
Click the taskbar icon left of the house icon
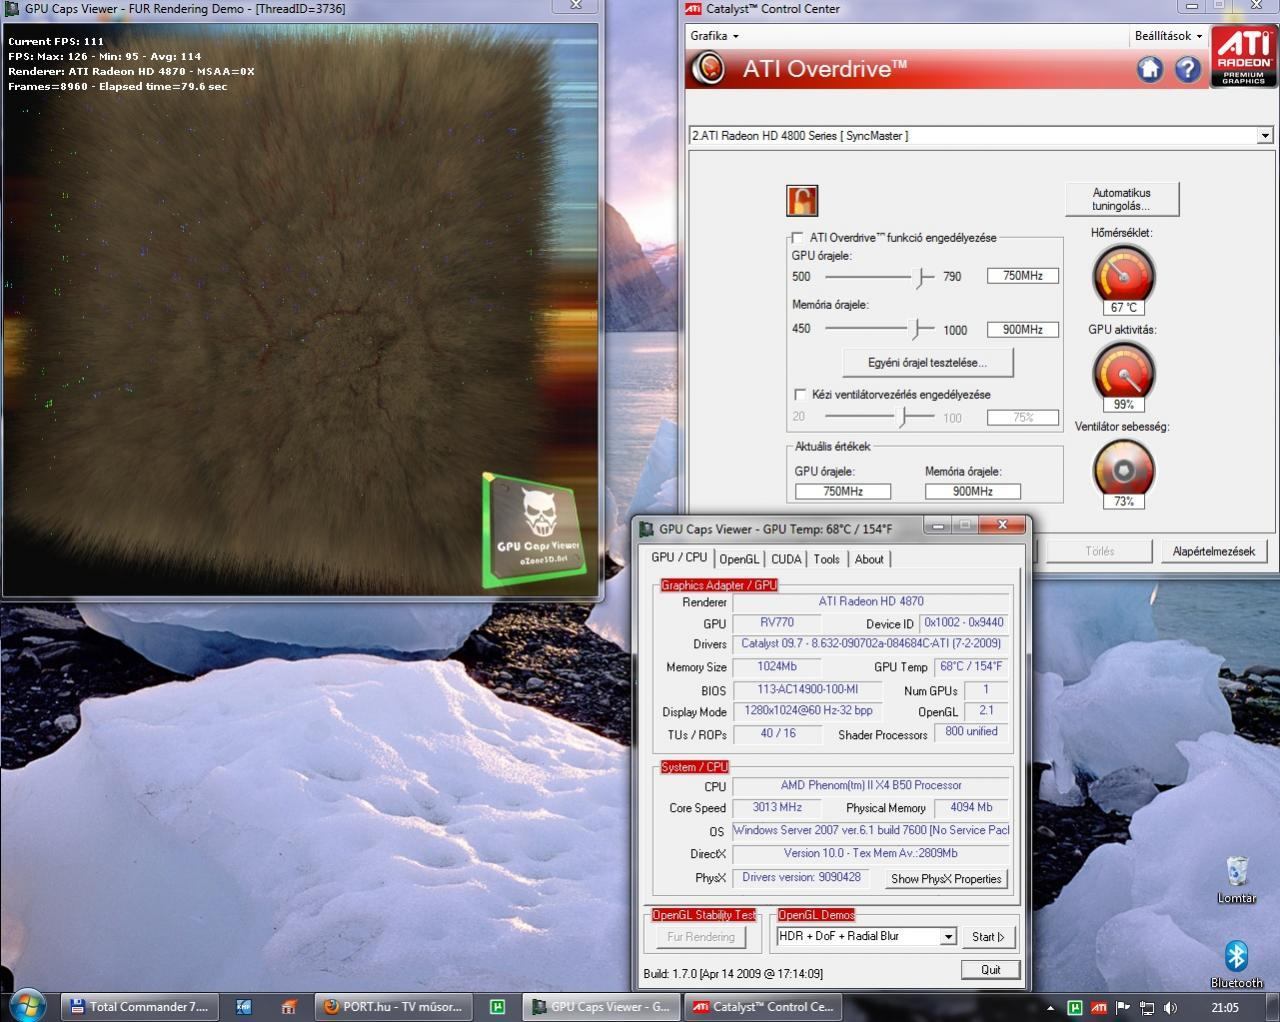[243, 1007]
